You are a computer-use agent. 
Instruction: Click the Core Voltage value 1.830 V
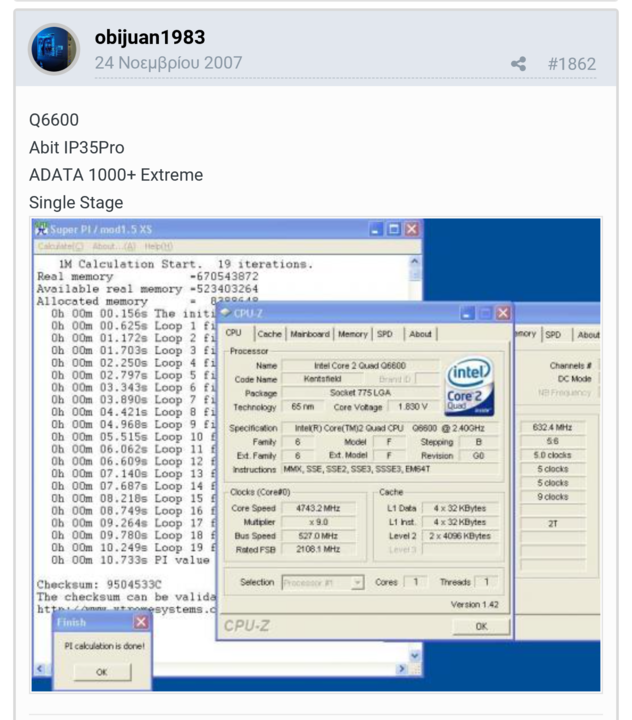tap(412, 407)
